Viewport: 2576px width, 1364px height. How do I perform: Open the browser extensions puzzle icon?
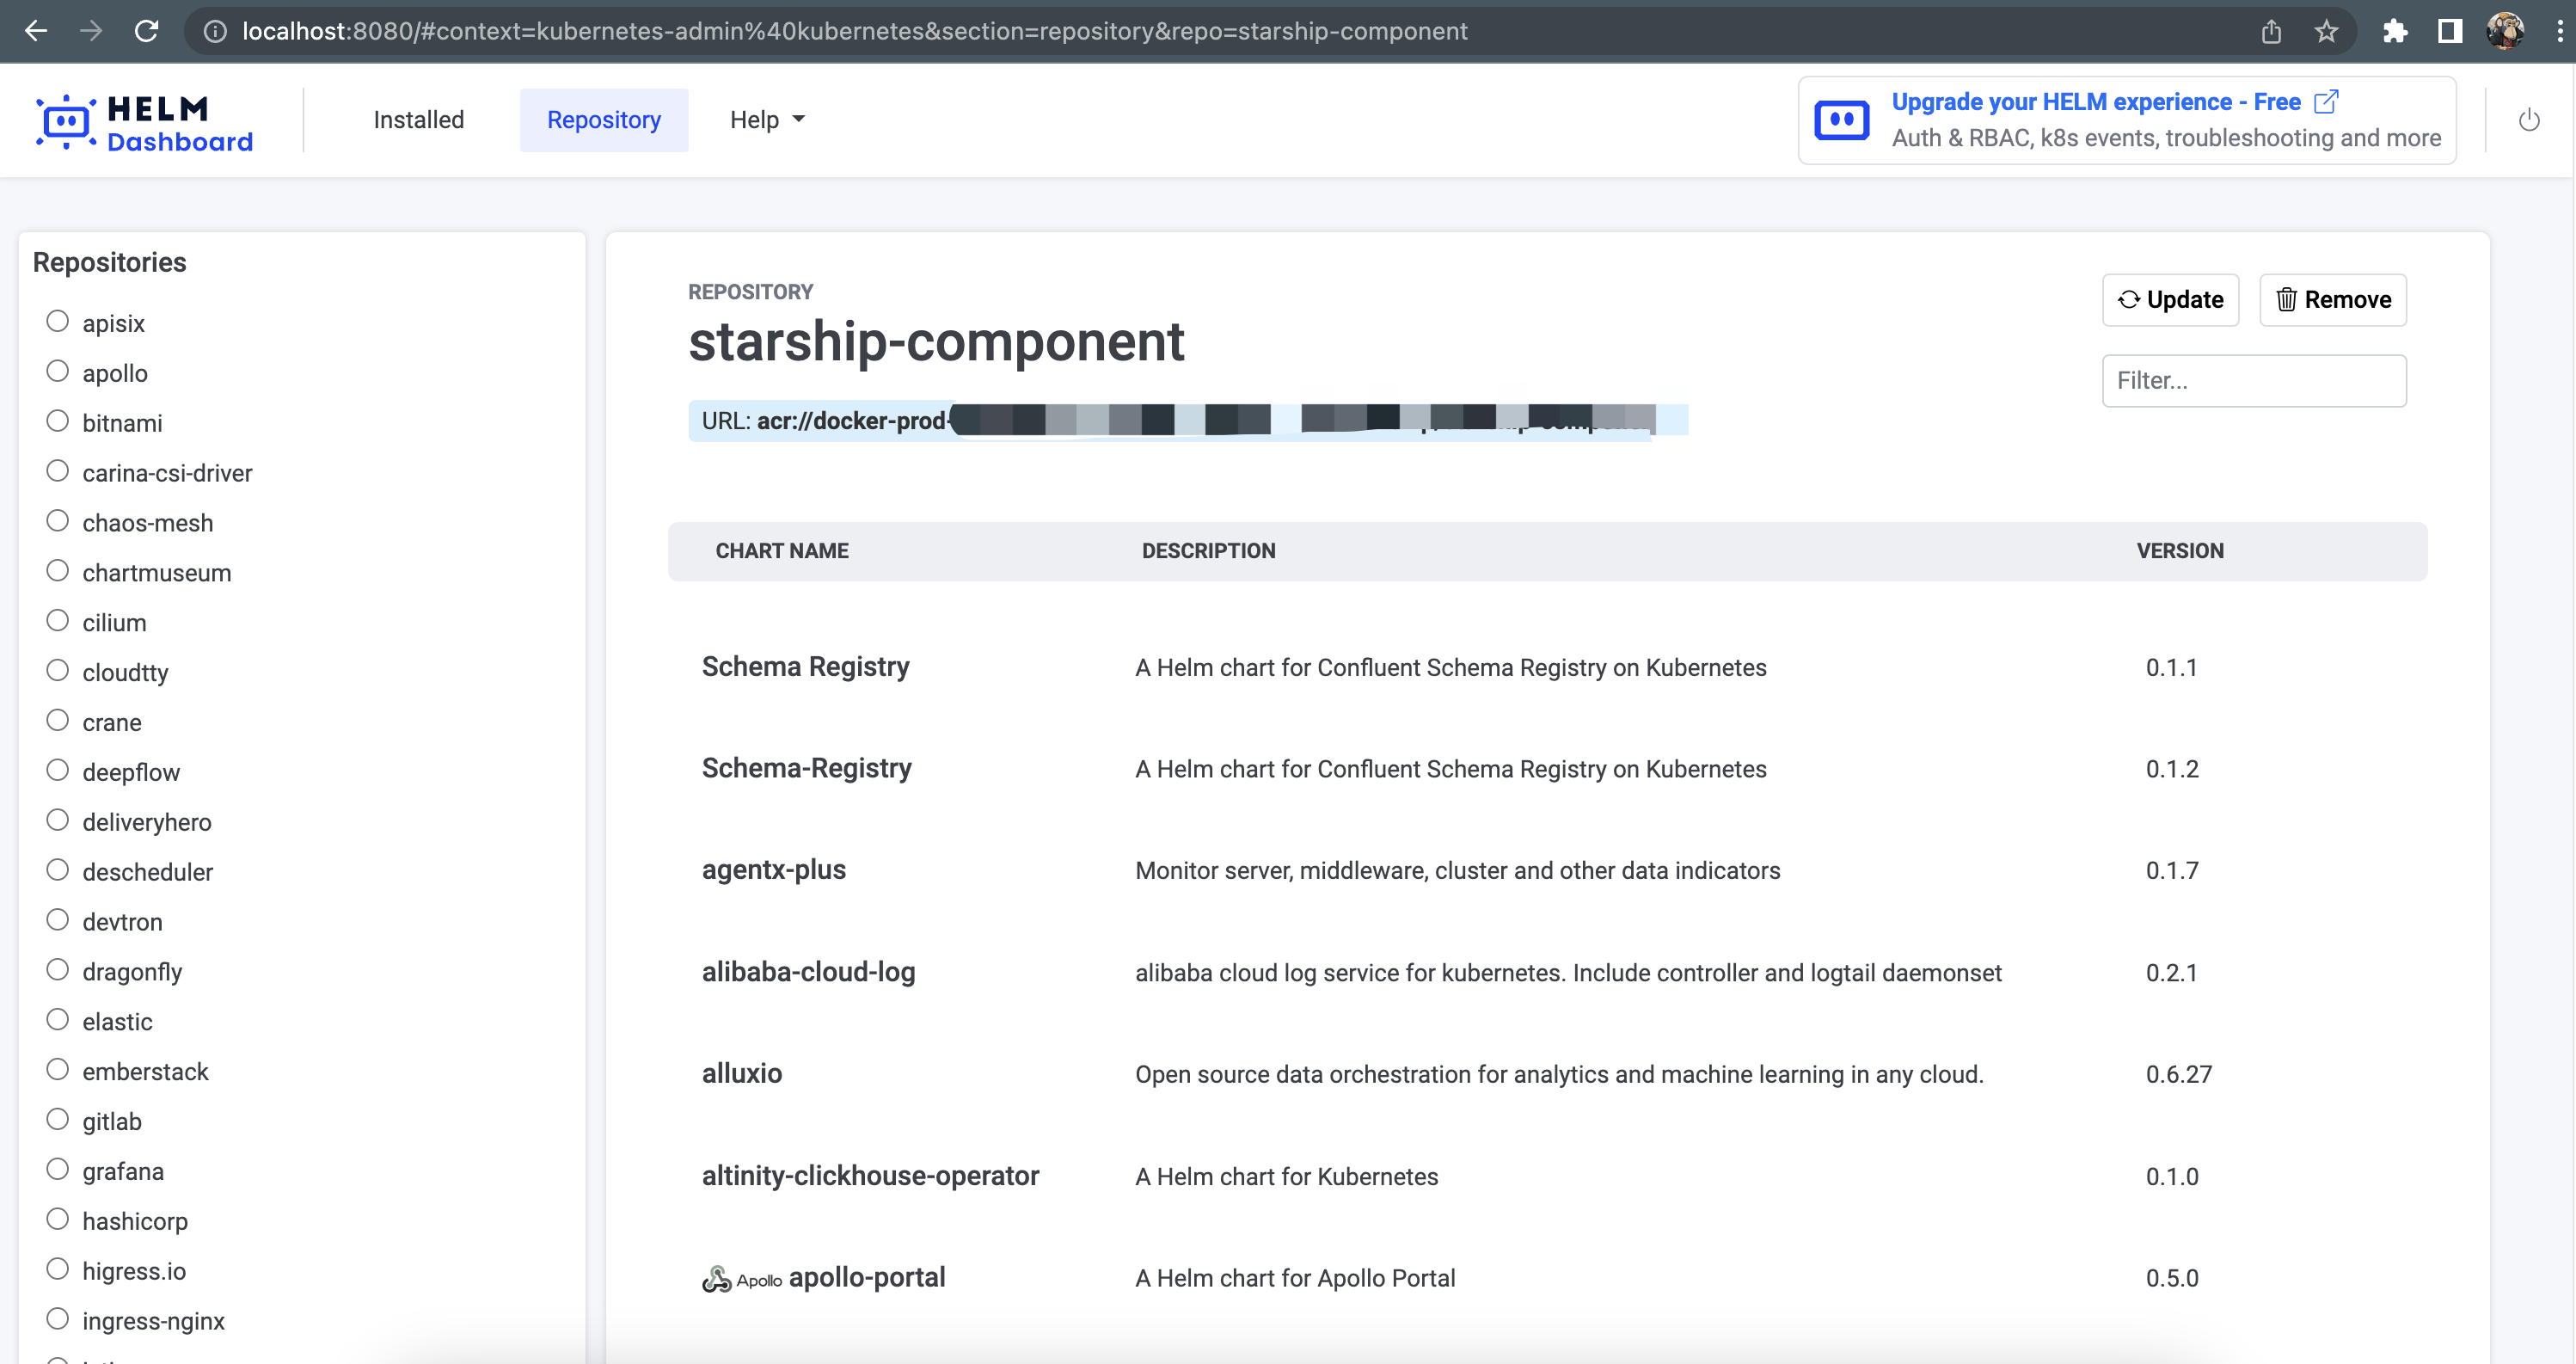tap(2396, 31)
